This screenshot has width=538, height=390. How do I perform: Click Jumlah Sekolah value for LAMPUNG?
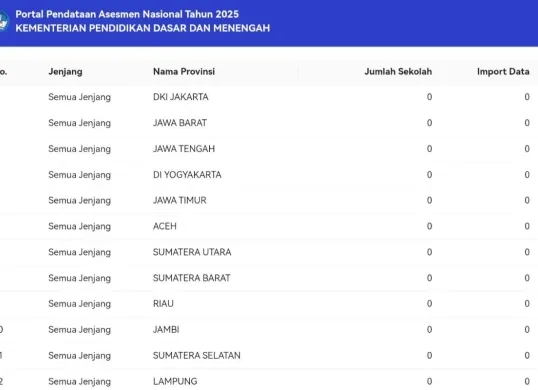click(x=429, y=381)
